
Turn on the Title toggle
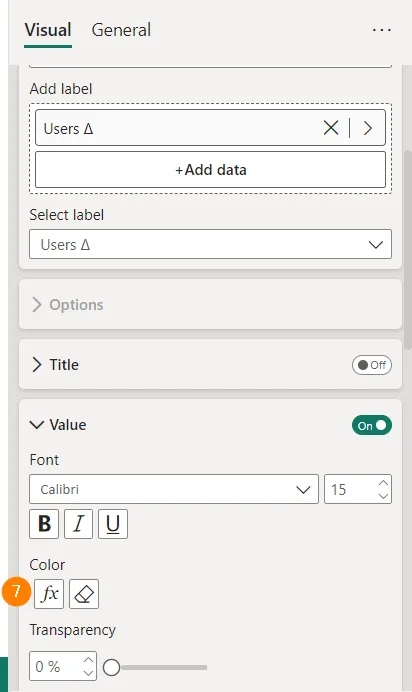click(x=371, y=365)
